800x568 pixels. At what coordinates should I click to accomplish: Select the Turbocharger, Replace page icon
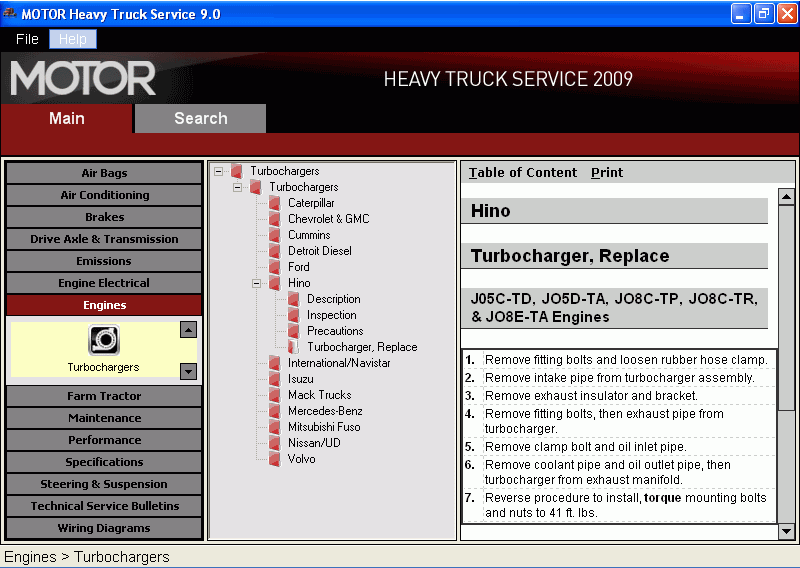294,347
